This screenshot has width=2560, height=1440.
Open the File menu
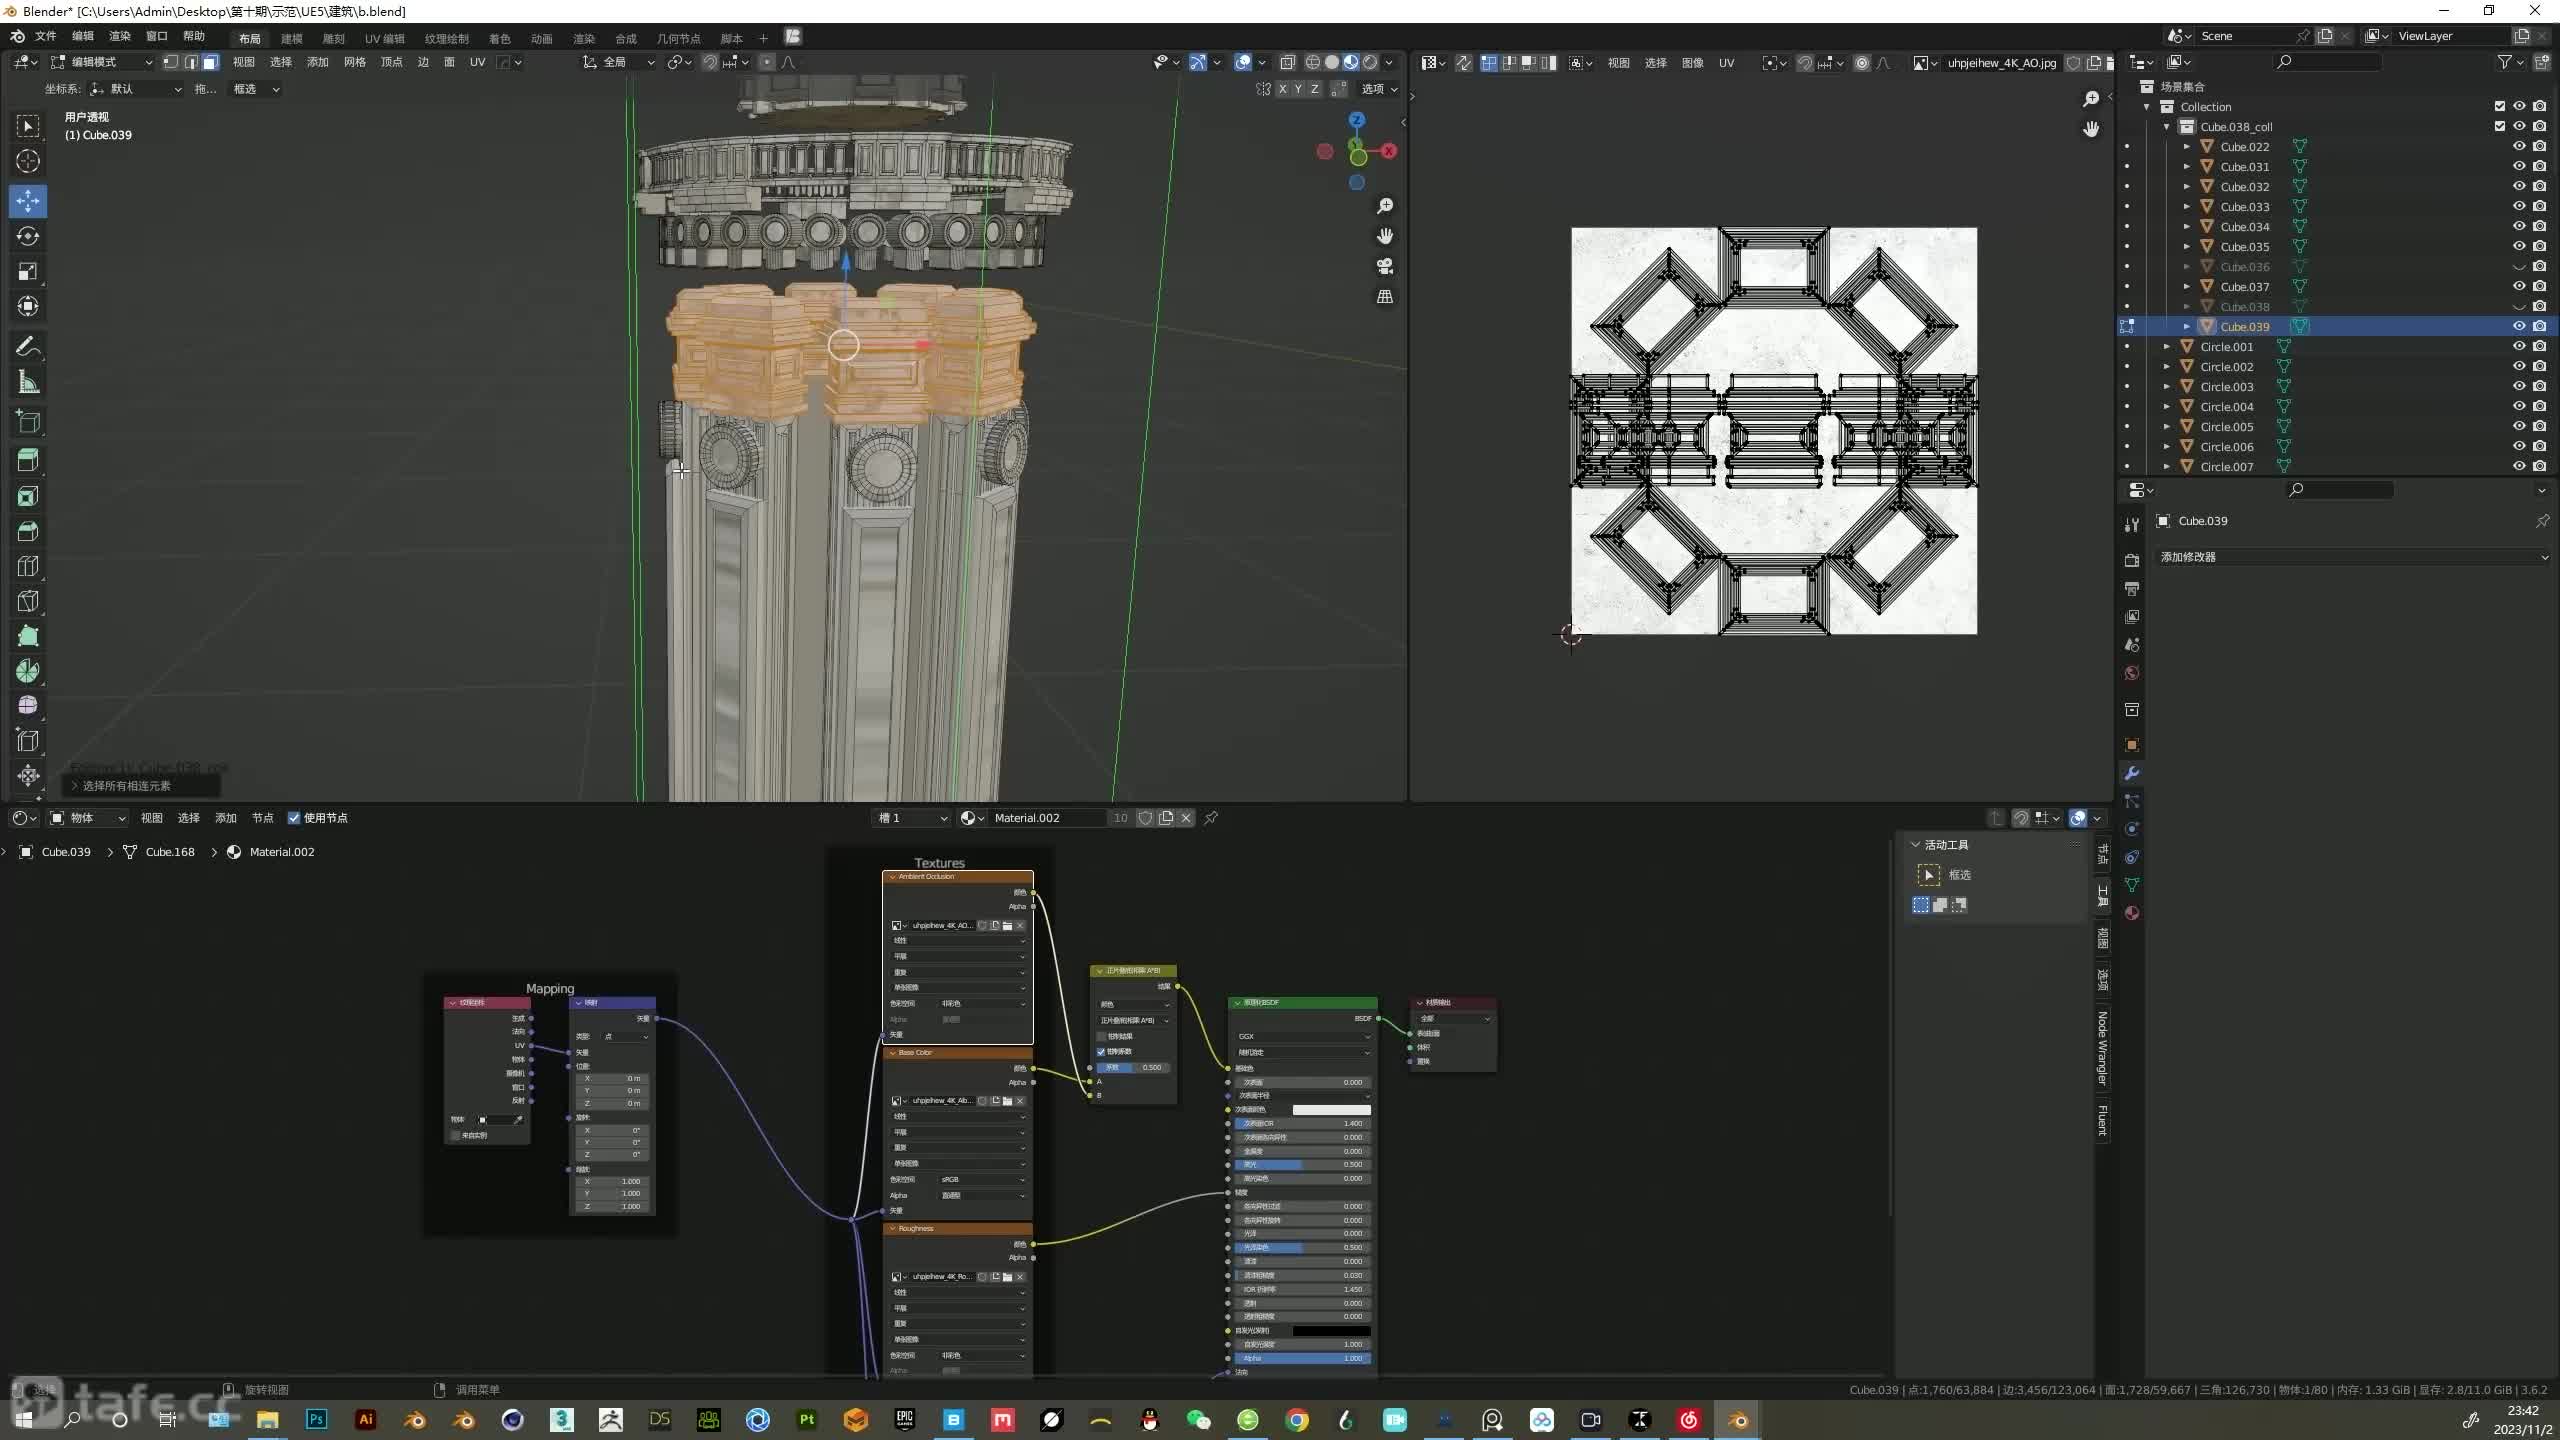(x=46, y=36)
